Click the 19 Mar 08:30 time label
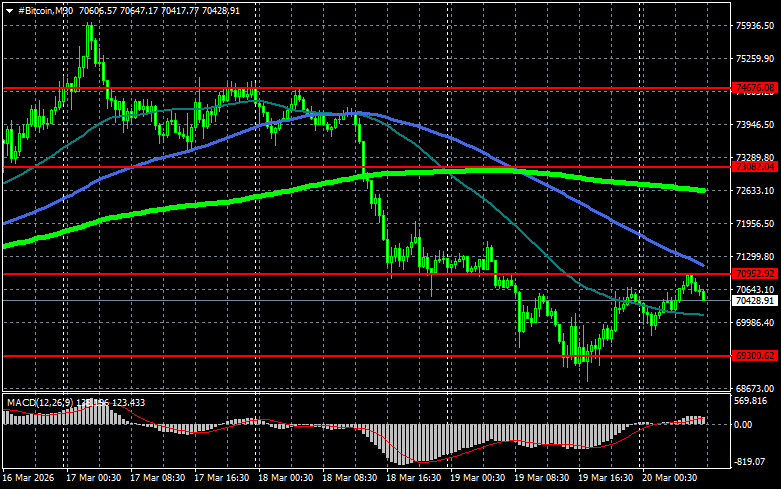The height and width of the screenshot is (489, 781). [x=541, y=478]
